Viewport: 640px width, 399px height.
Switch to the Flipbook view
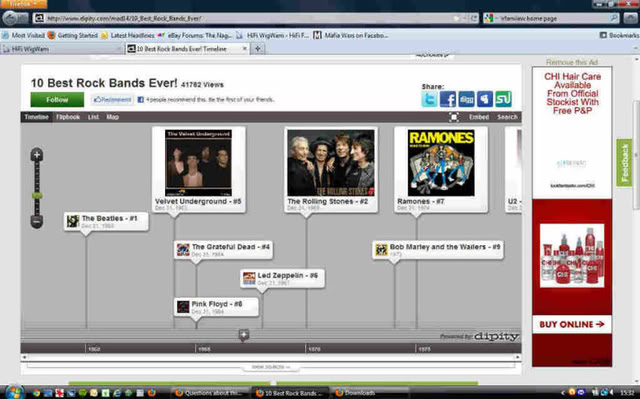pos(68,117)
